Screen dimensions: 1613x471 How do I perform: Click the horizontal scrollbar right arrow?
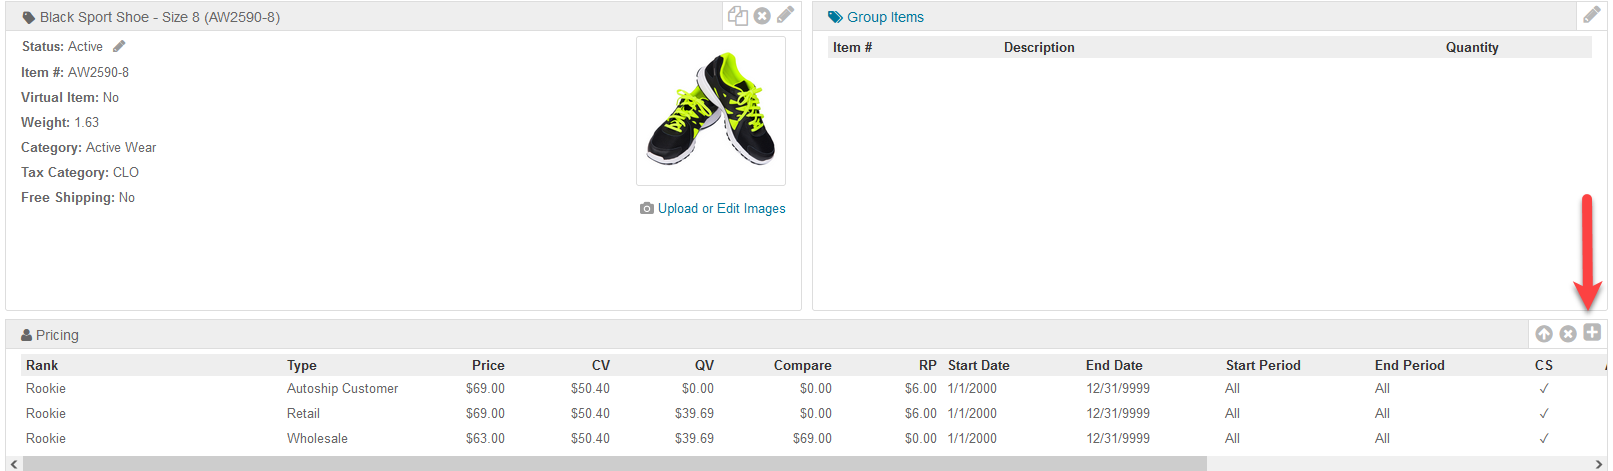(x=1599, y=464)
